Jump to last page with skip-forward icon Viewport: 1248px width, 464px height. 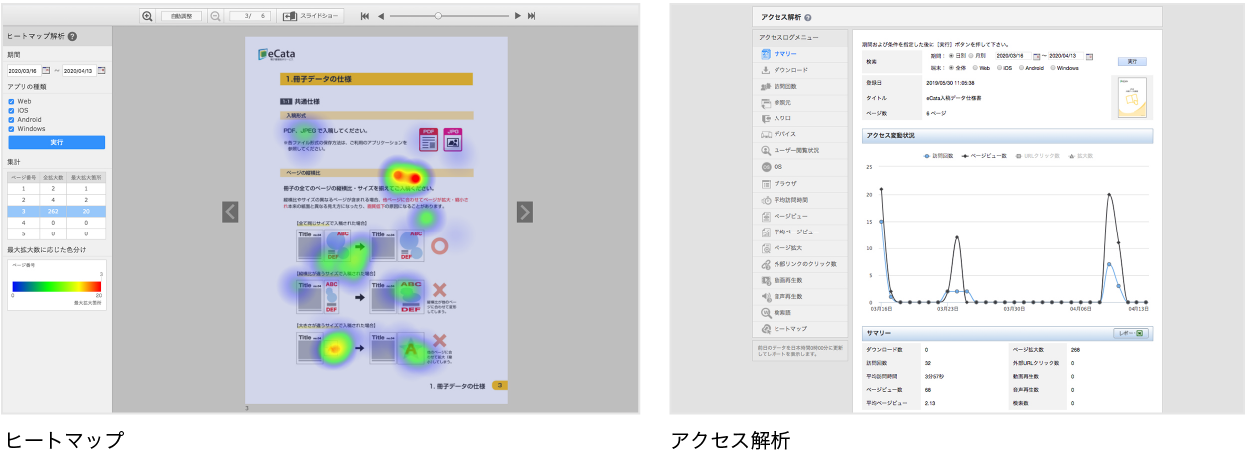[x=531, y=16]
